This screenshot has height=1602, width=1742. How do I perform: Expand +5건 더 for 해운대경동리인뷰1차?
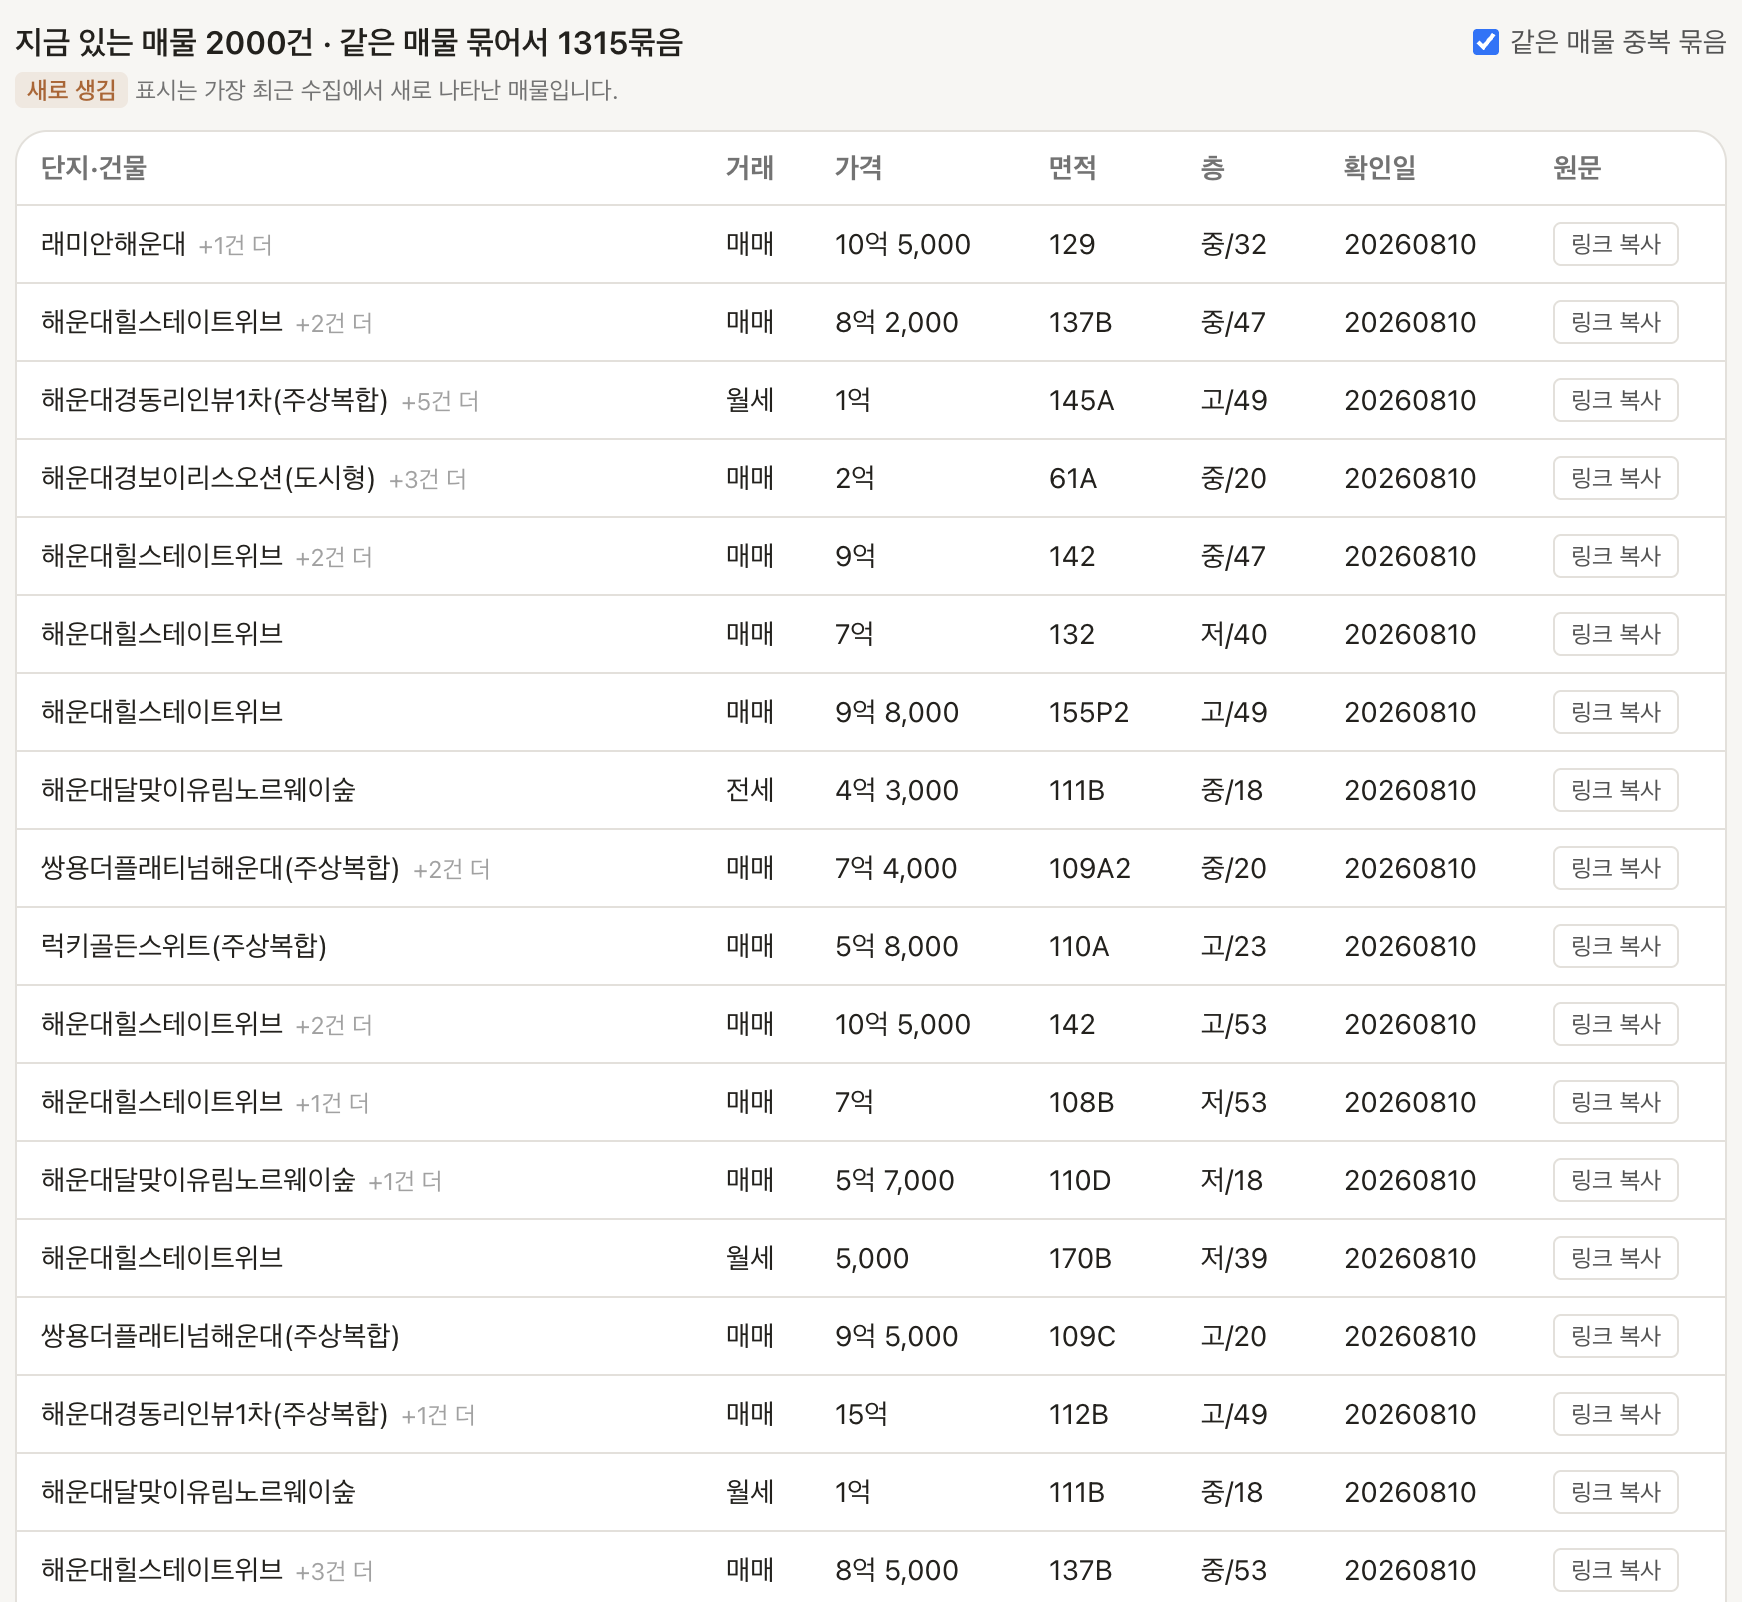click(x=440, y=402)
